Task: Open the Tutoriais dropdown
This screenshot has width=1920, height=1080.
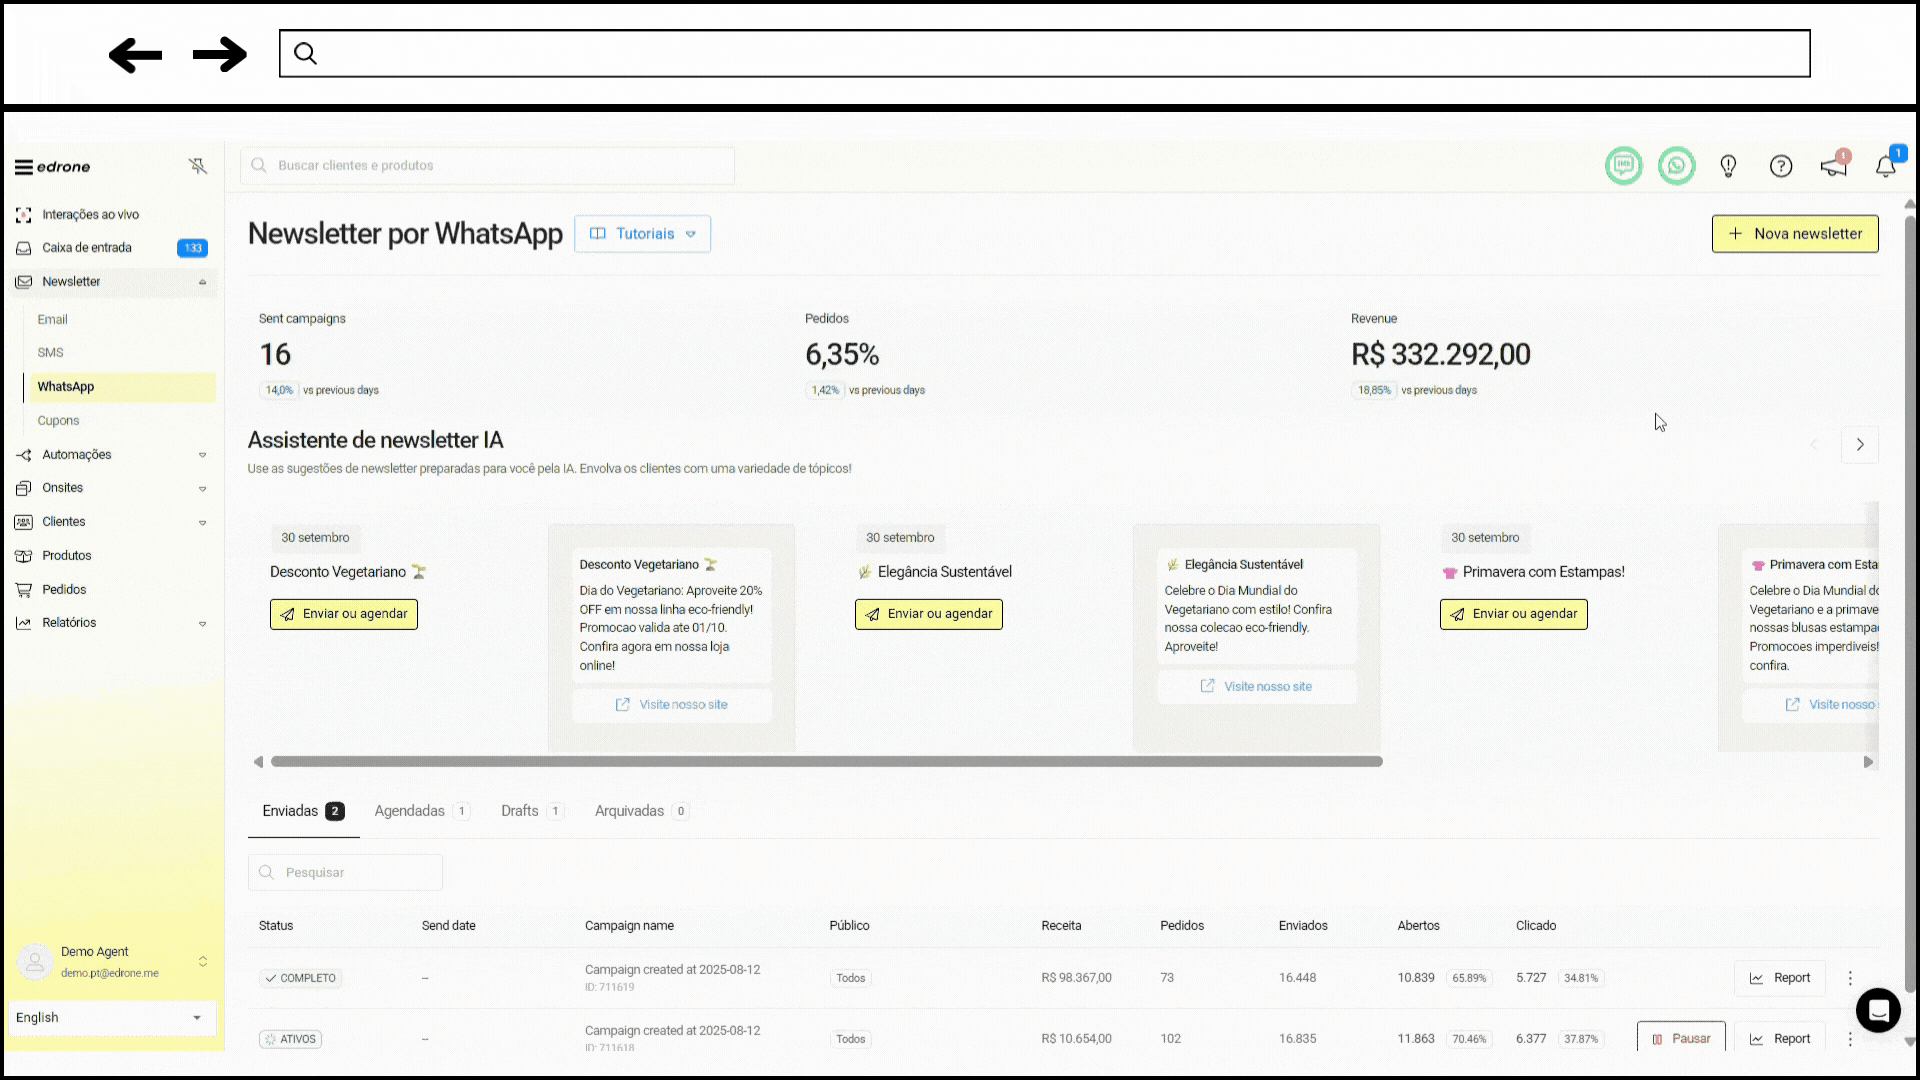Action: pyautogui.click(x=642, y=234)
